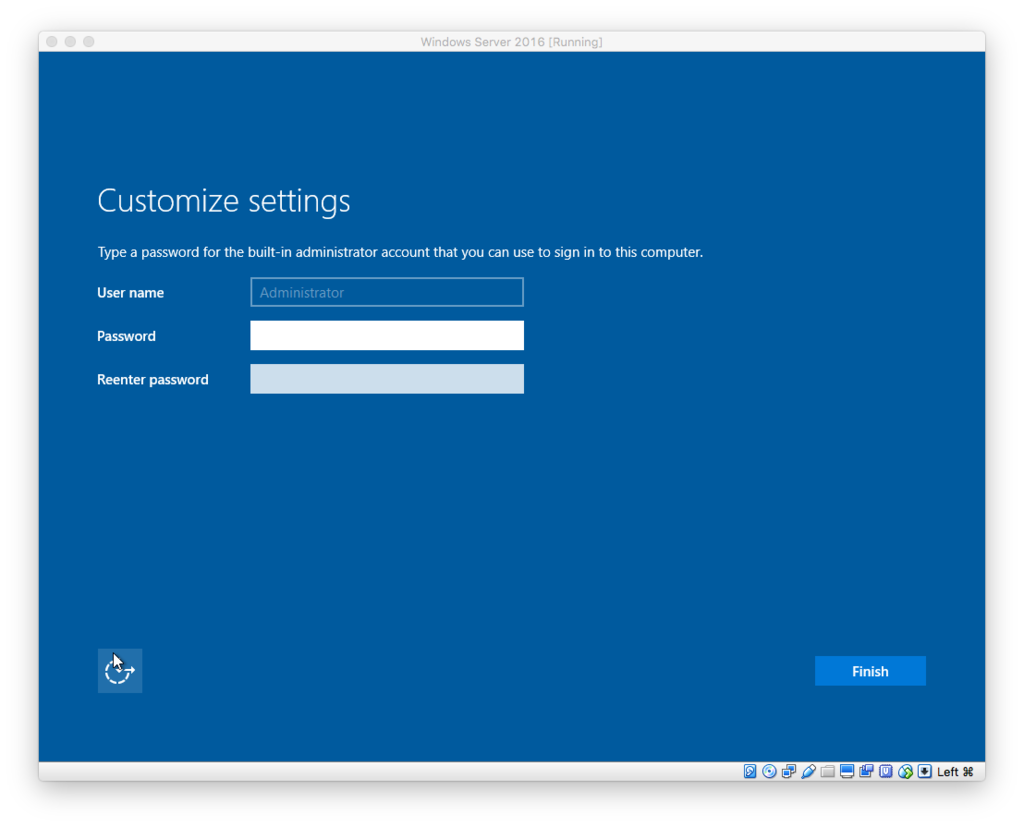
Task: Focus the Password input field
Action: tap(387, 335)
